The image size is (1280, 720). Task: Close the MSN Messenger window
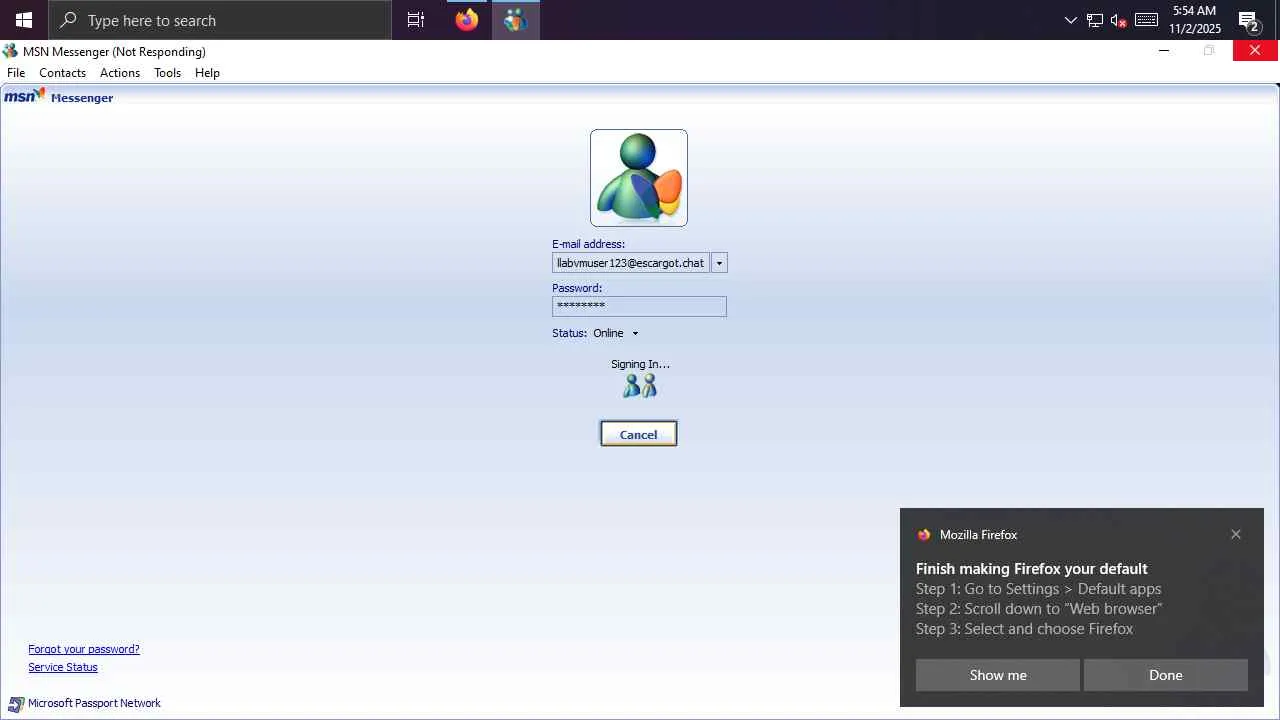1255,51
